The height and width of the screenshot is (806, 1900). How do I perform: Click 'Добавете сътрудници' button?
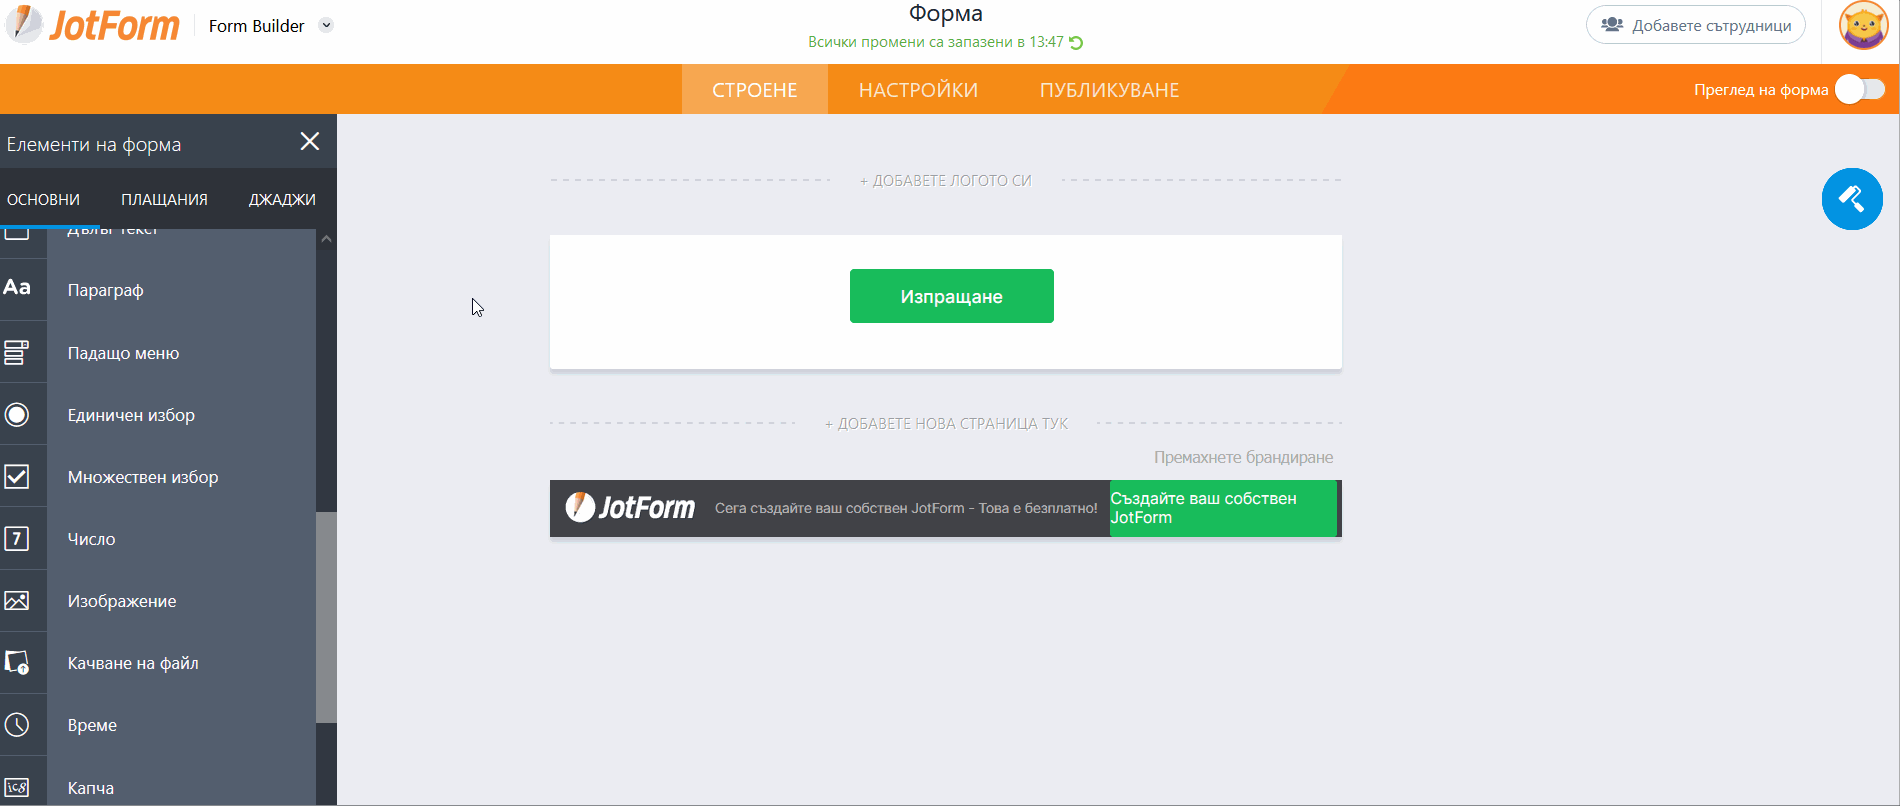point(1695,25)
